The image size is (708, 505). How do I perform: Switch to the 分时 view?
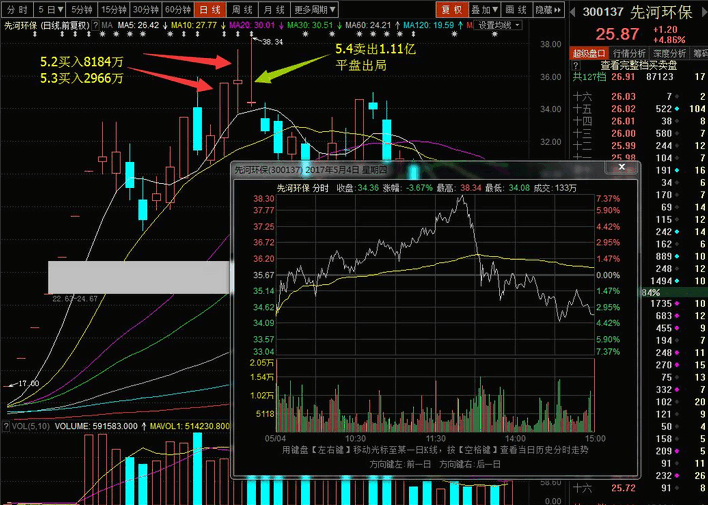coord(17,9)
